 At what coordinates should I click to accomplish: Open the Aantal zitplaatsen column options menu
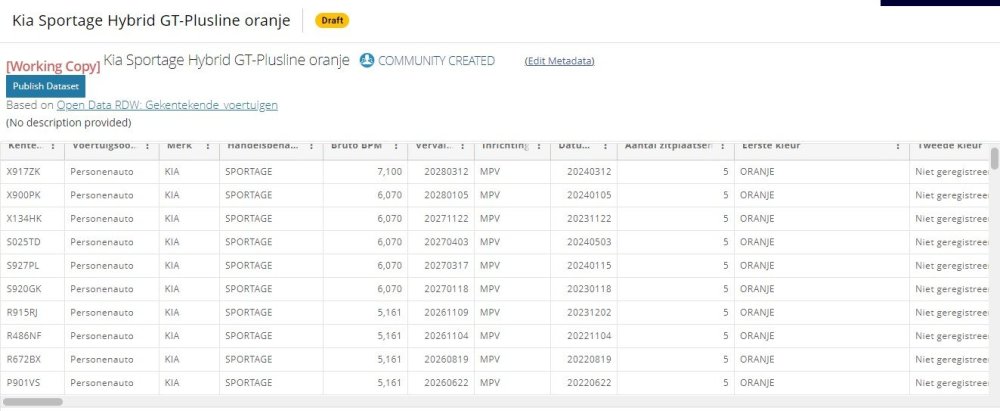pos(721,146)
